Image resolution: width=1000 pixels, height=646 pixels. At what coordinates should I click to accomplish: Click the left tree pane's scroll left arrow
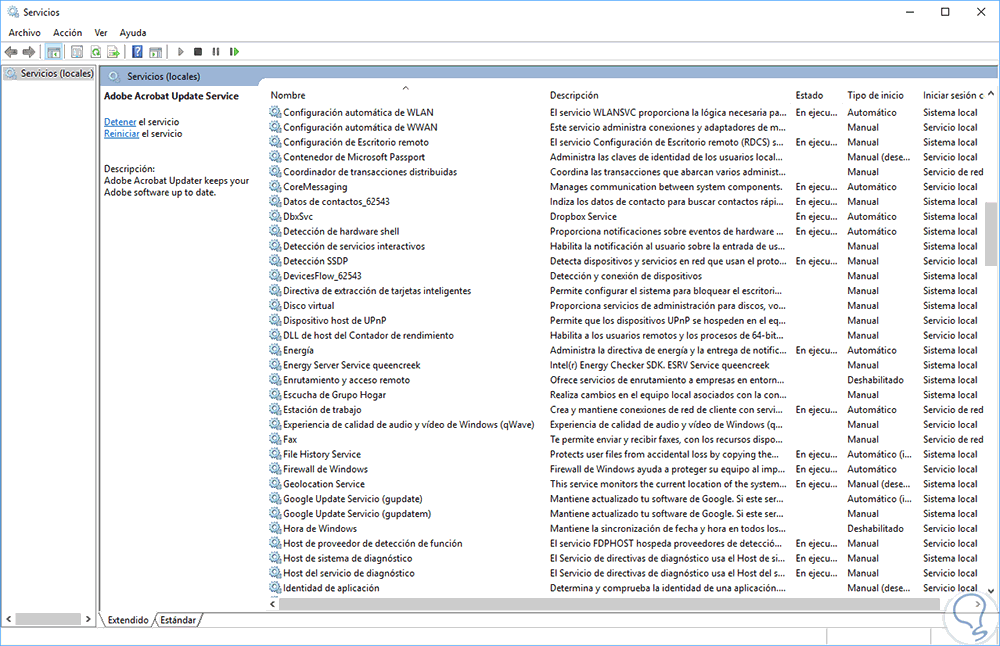[8, 619]
